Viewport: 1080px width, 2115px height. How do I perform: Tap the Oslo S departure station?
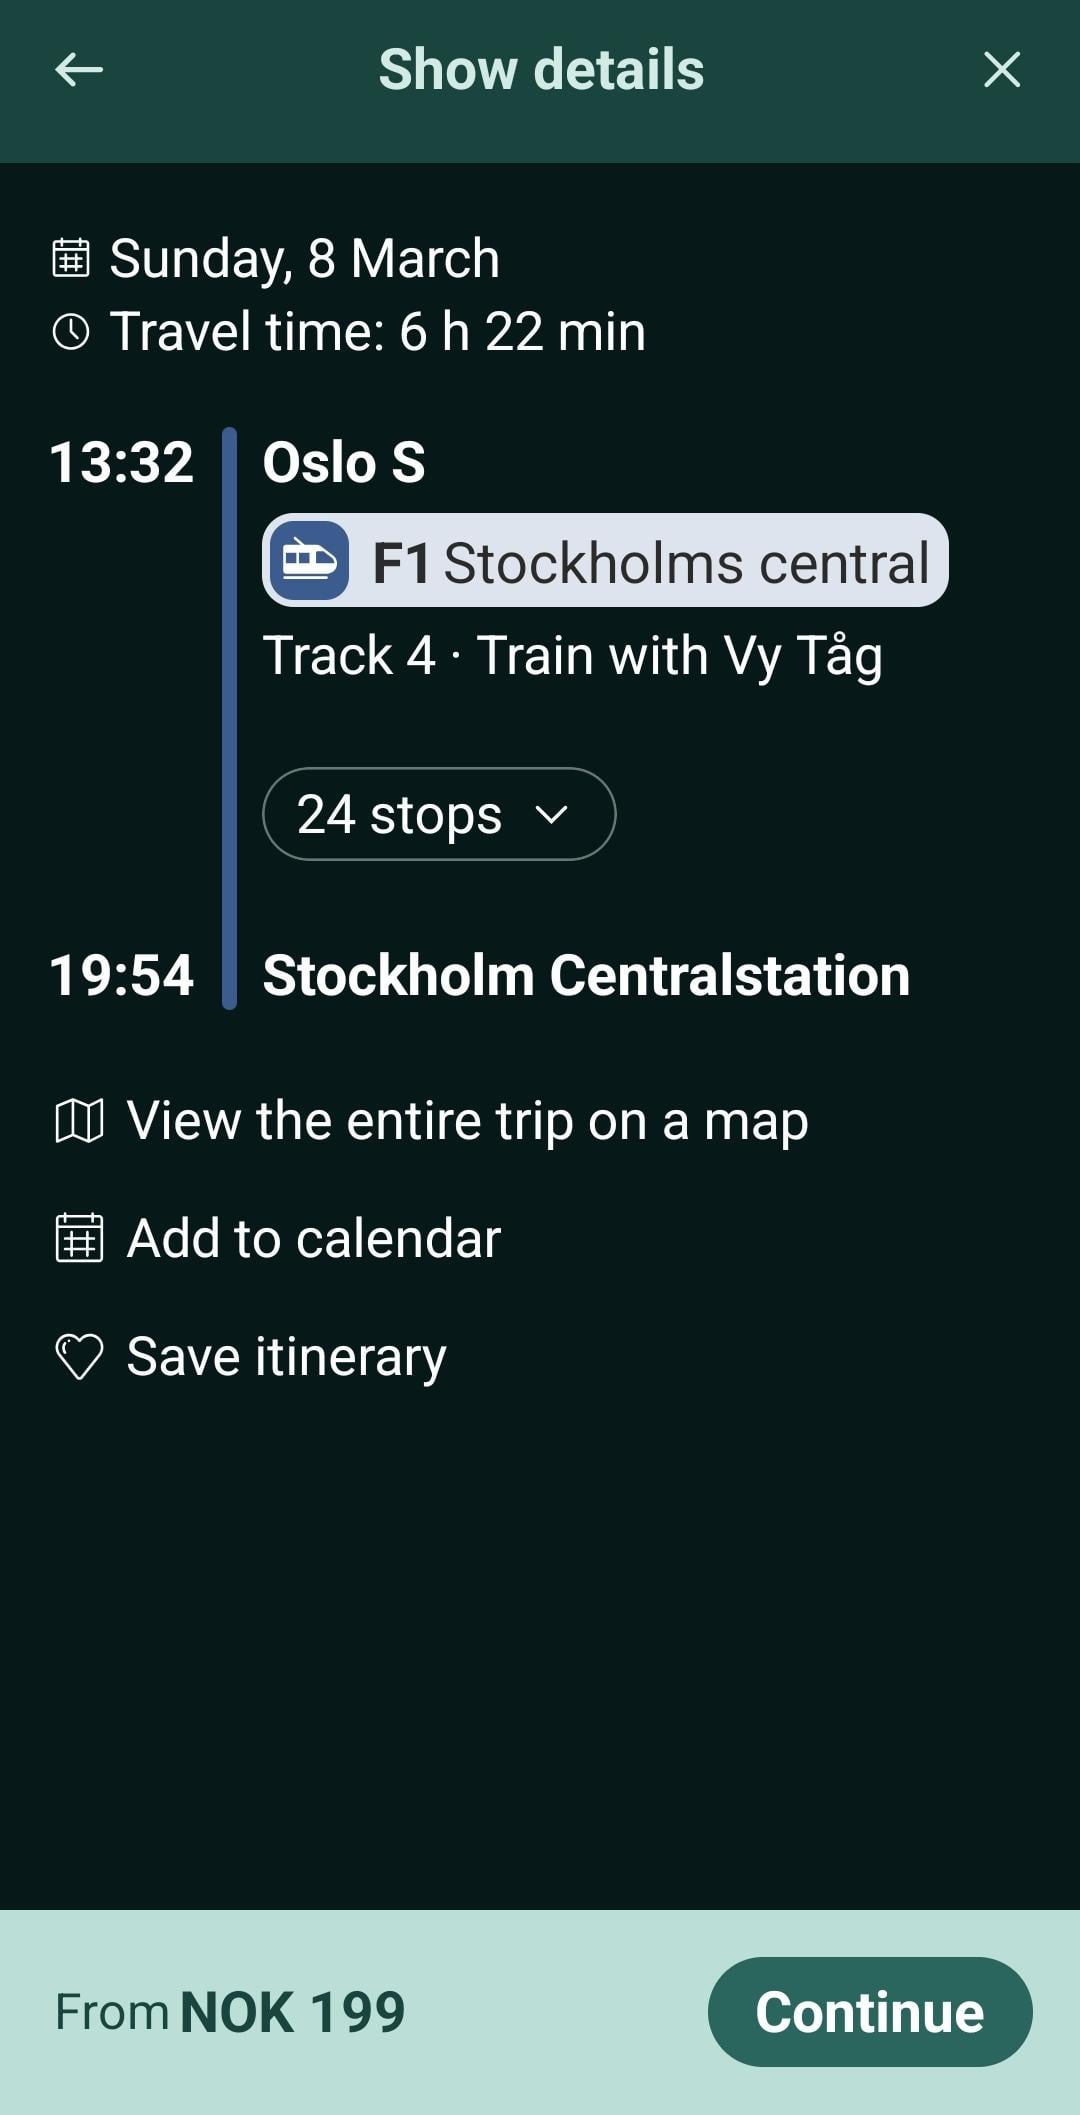point(344,462)
